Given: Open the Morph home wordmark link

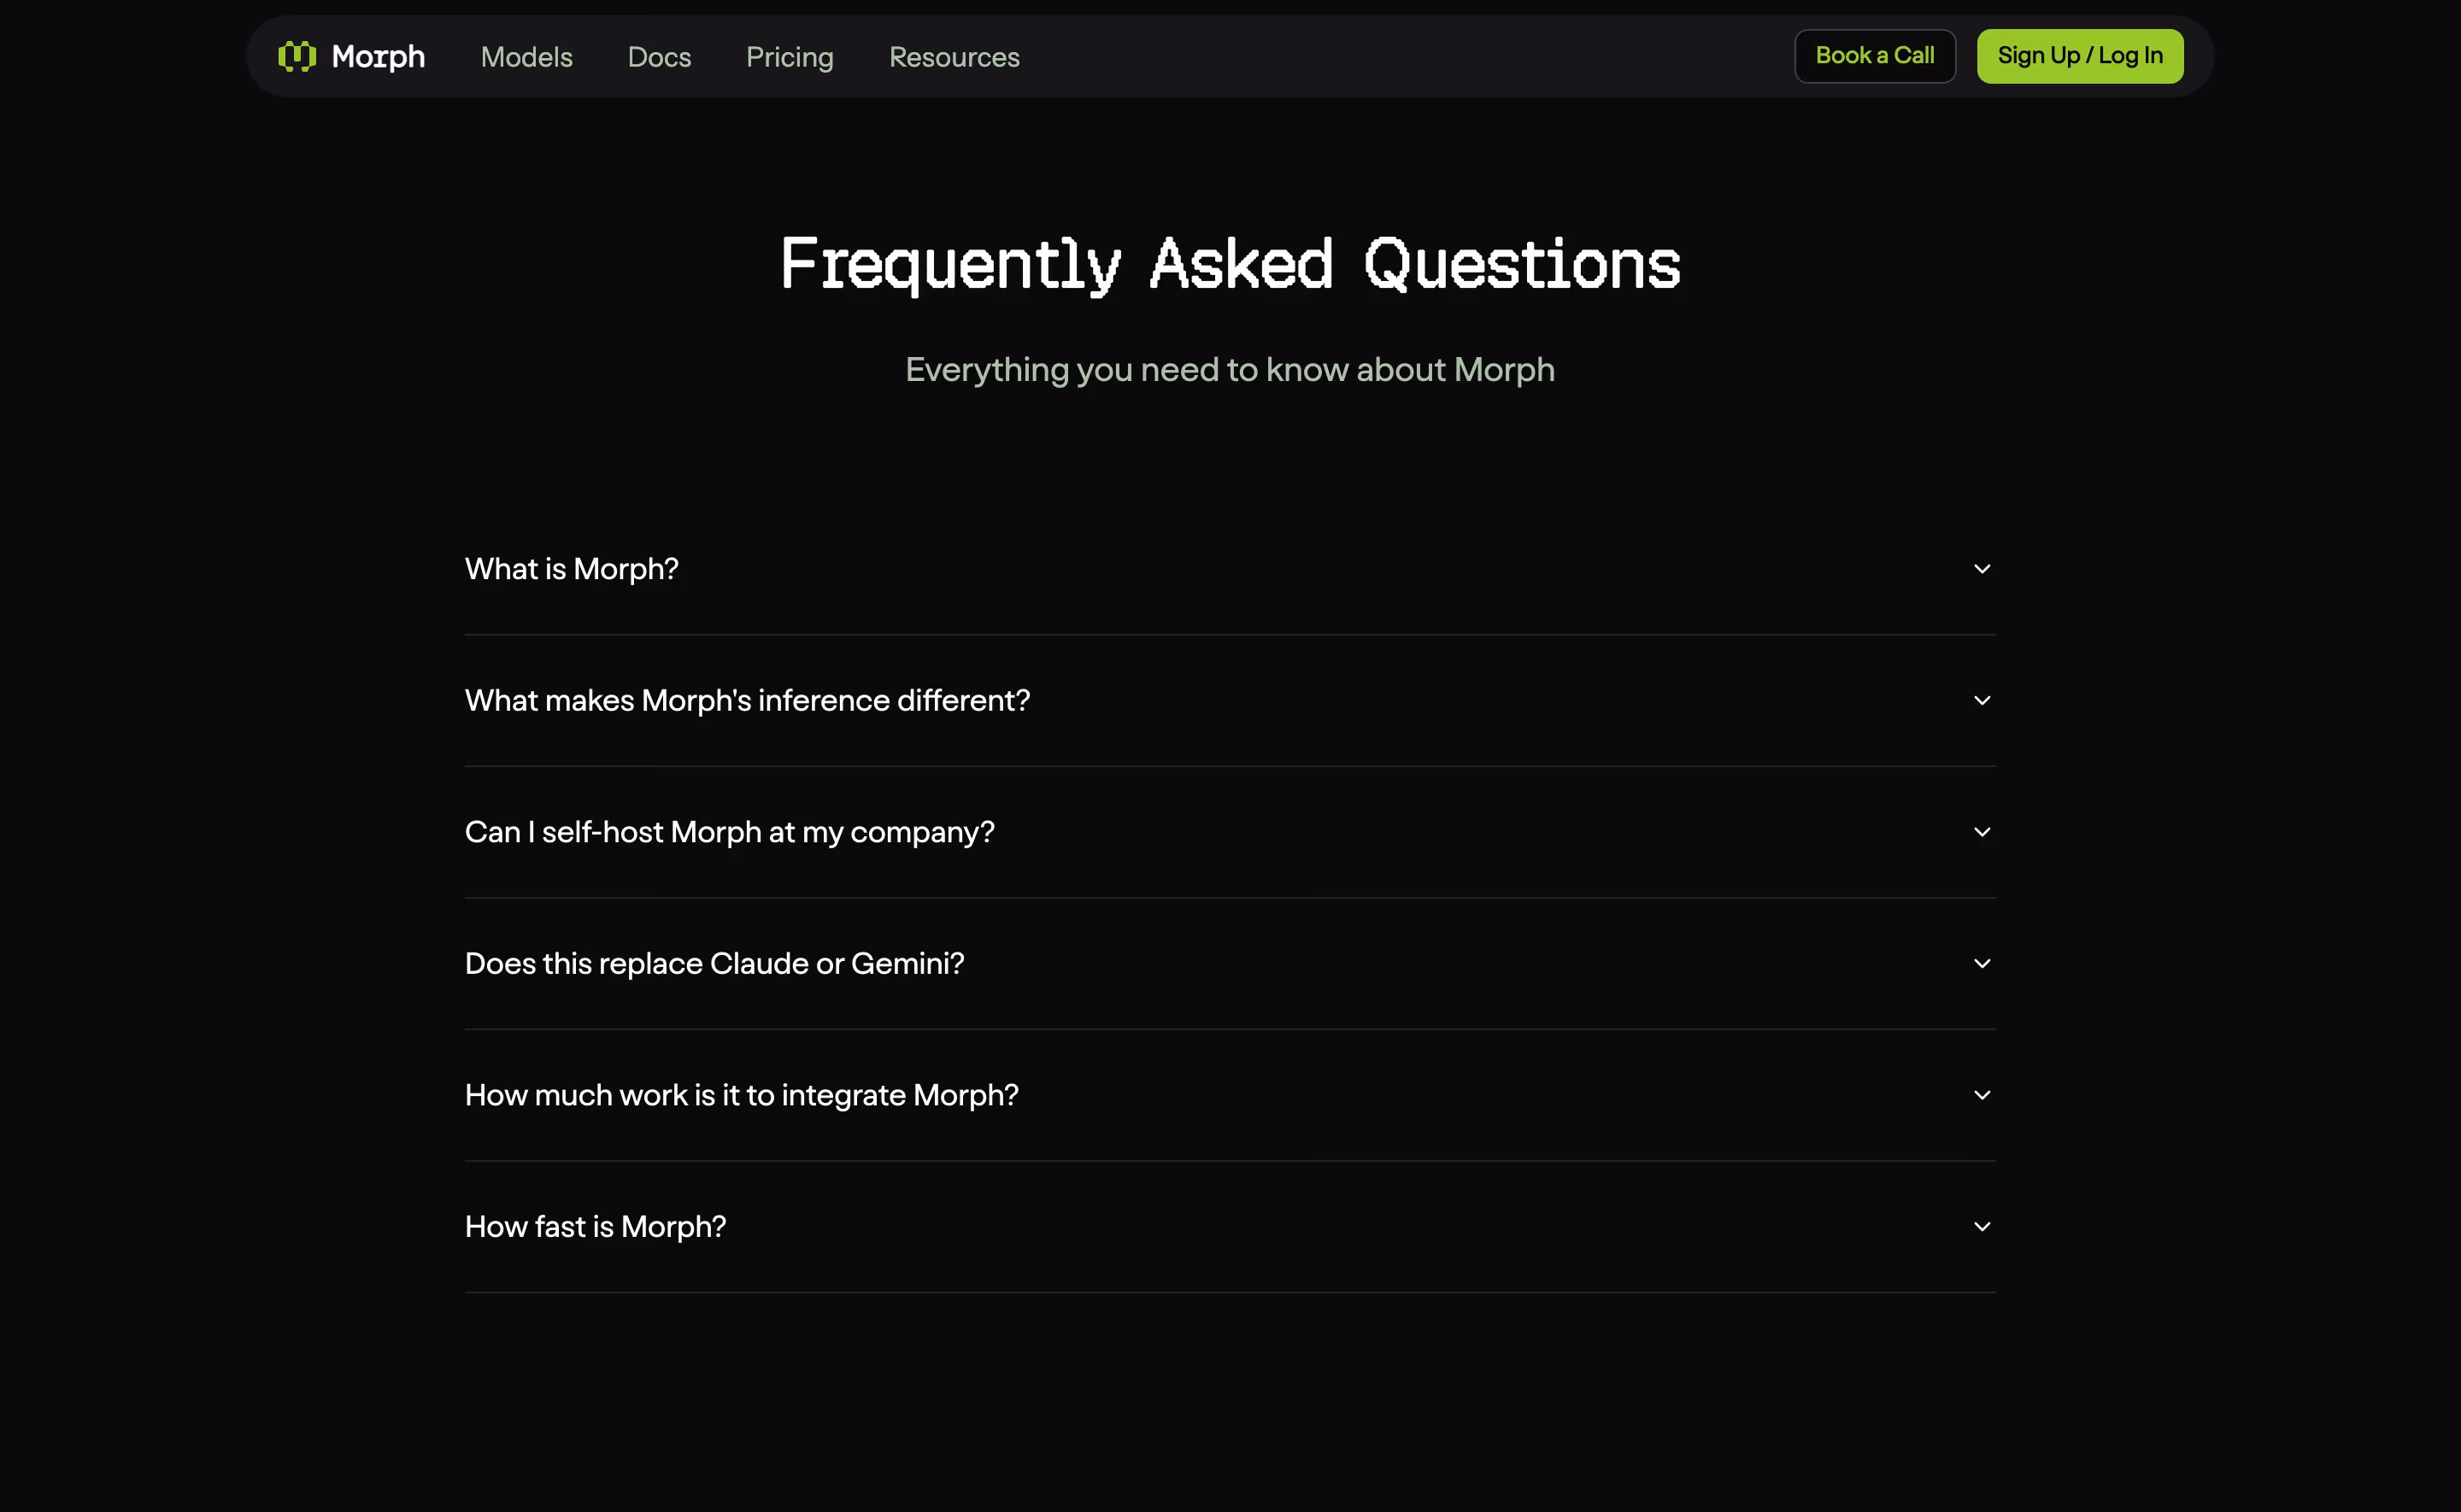Looking at the screenshot, I should (378, 56).
